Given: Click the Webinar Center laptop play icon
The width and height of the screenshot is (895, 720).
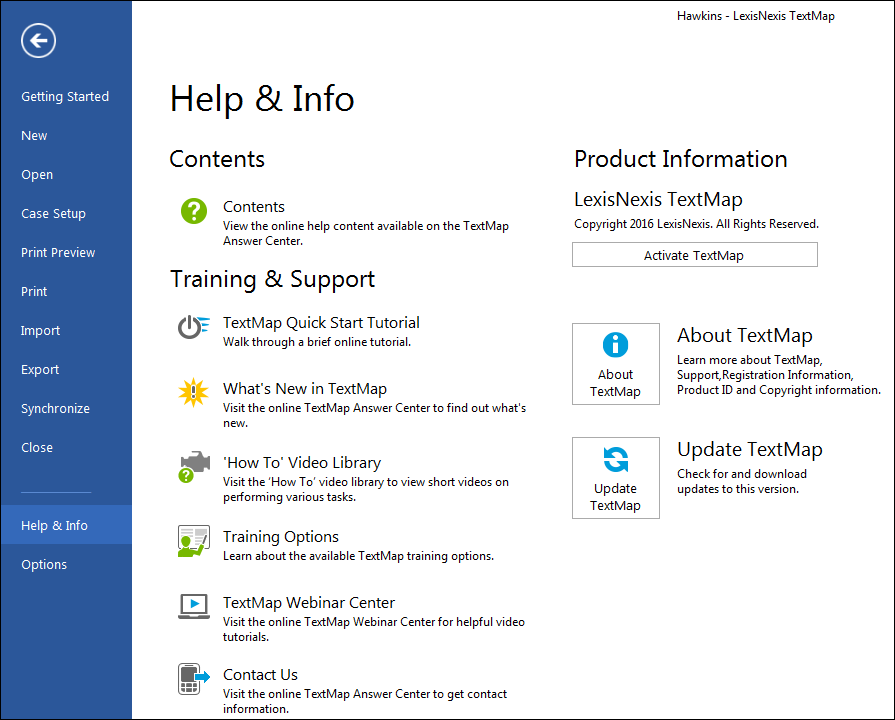Looking at the screenshot, I should pyautogui.click(x=193, y=606).
